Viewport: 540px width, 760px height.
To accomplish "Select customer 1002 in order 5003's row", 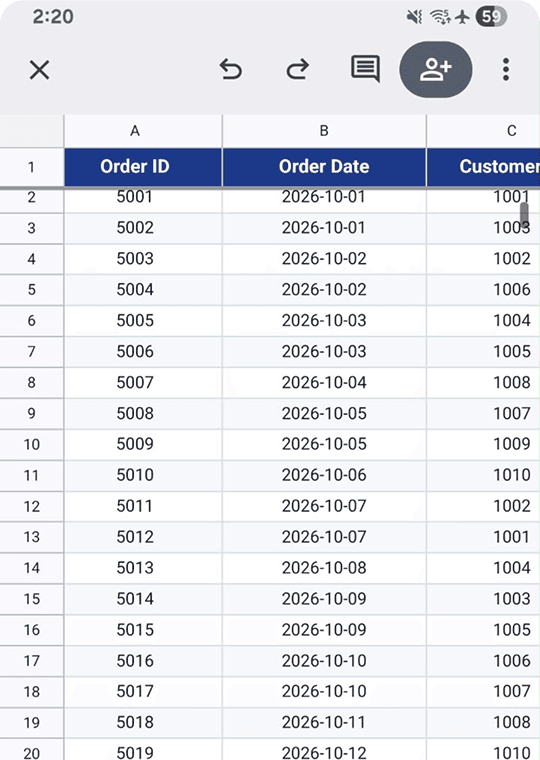I will tap(483, 259).
